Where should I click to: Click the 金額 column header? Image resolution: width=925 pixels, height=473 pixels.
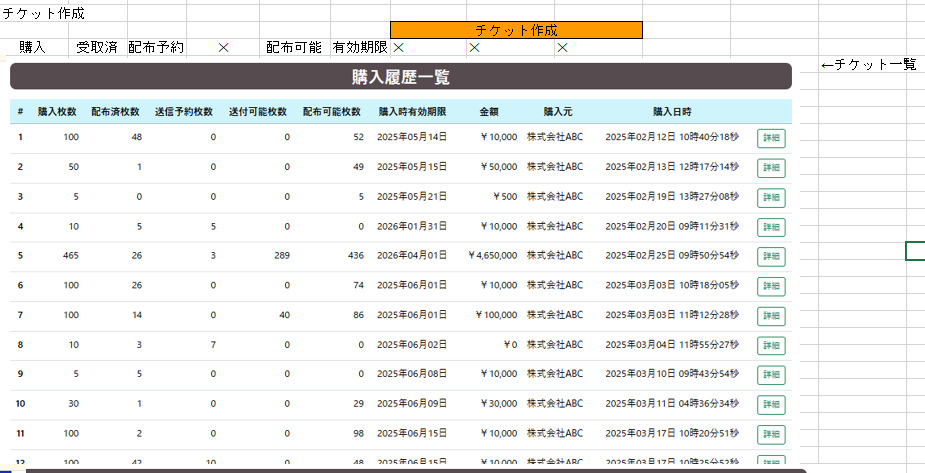489,111
